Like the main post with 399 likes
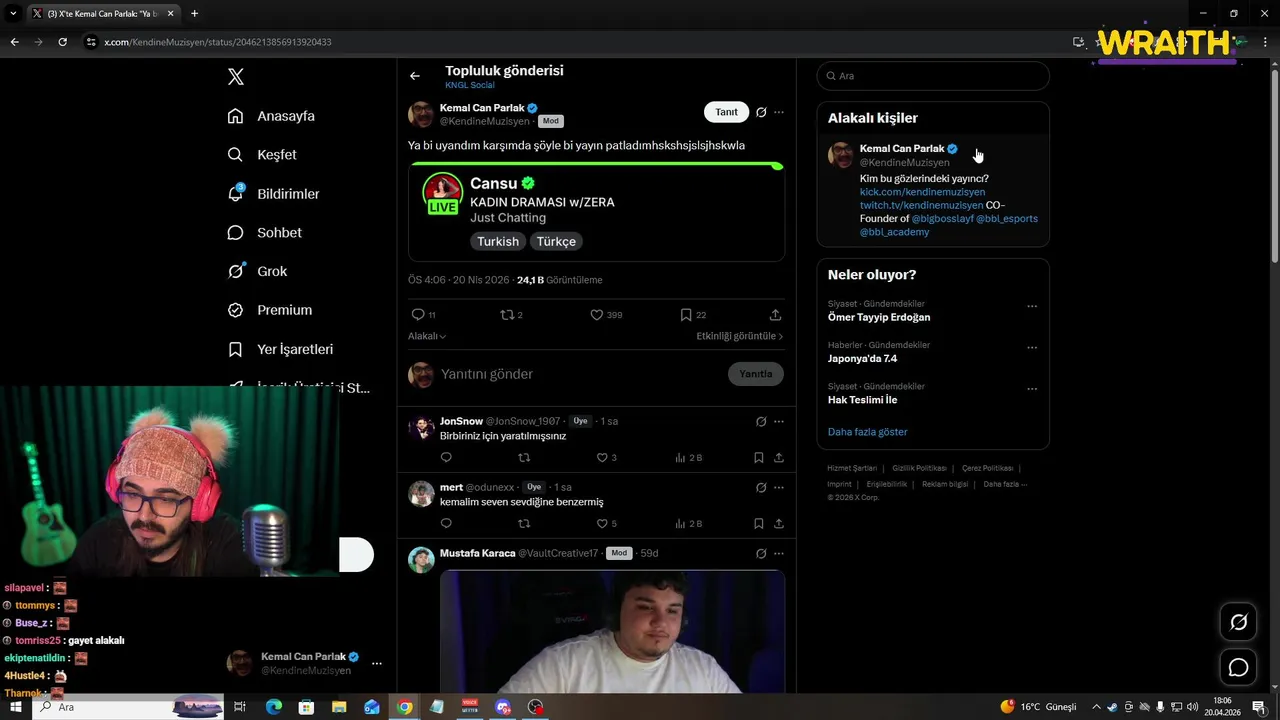1280x720 pixels. click(606, 315)
